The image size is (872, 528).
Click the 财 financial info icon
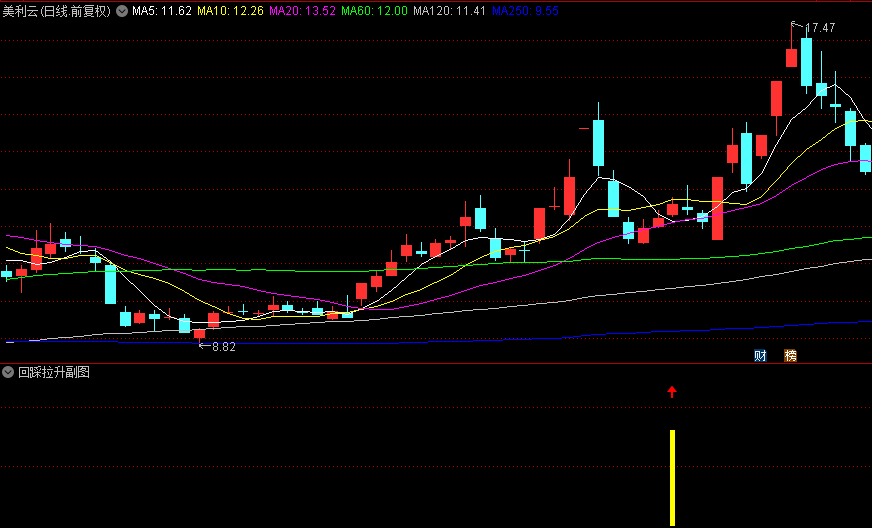coord(760,356)
